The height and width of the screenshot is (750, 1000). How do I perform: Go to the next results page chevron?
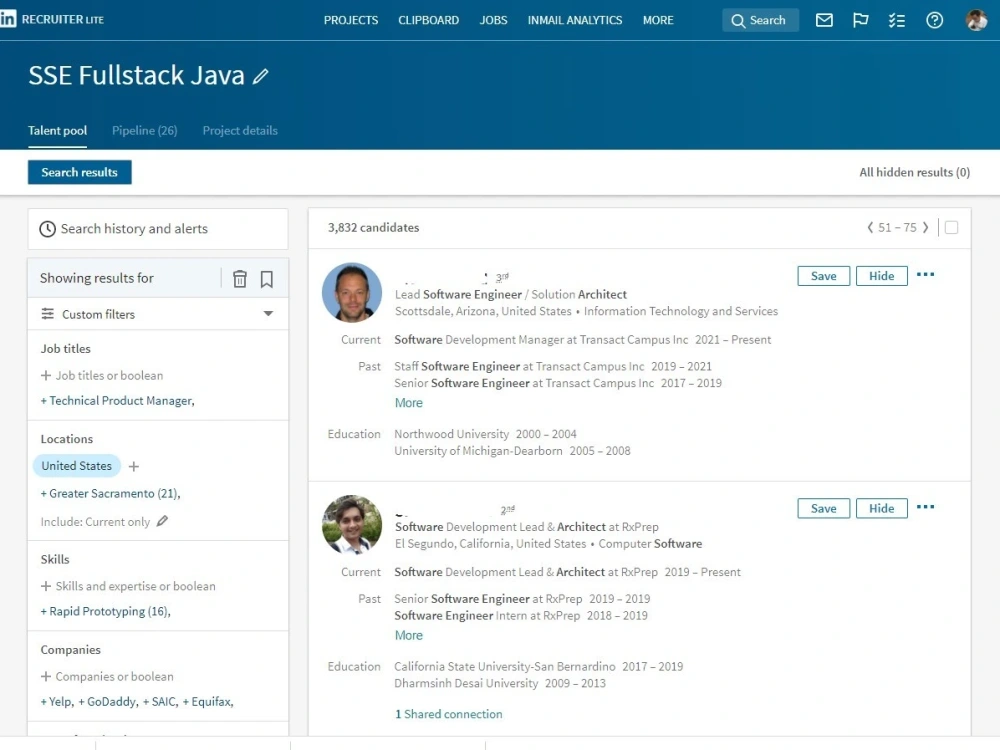[x=925, y=227]
